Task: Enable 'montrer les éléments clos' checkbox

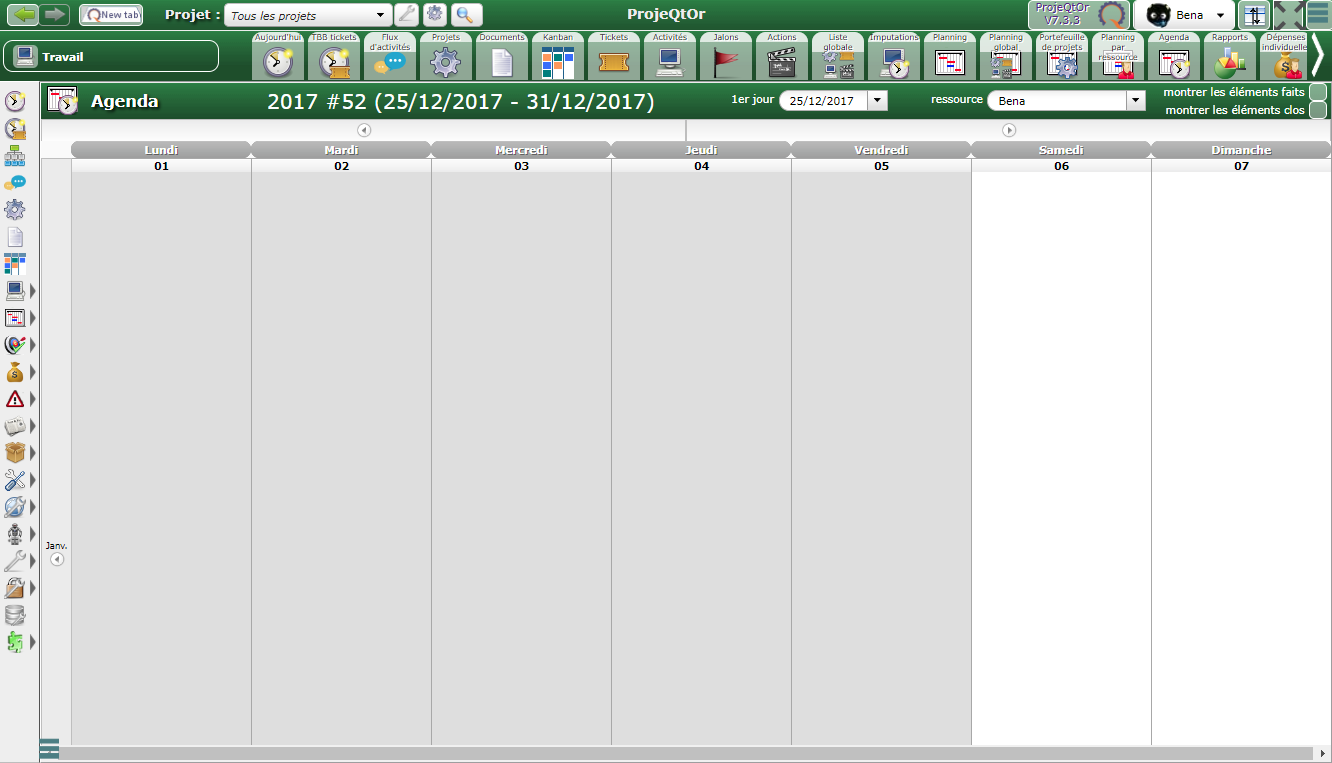Action: point(1318,110)
